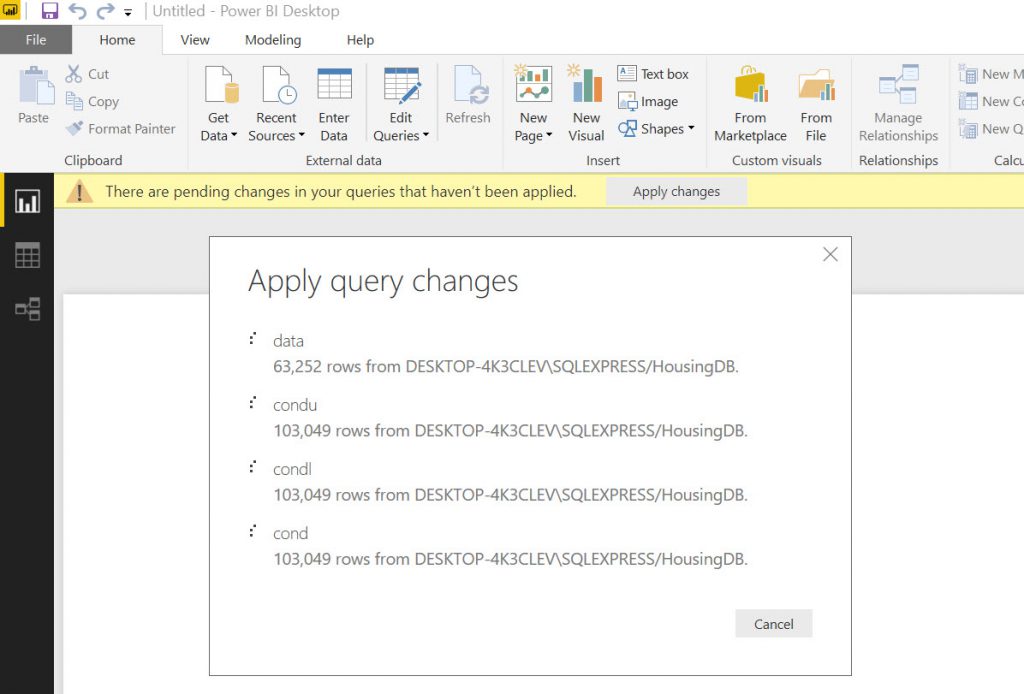Expand the Get Data dropdown
The height and width of the screenshot is (694, 1024).
coord(219,135)
